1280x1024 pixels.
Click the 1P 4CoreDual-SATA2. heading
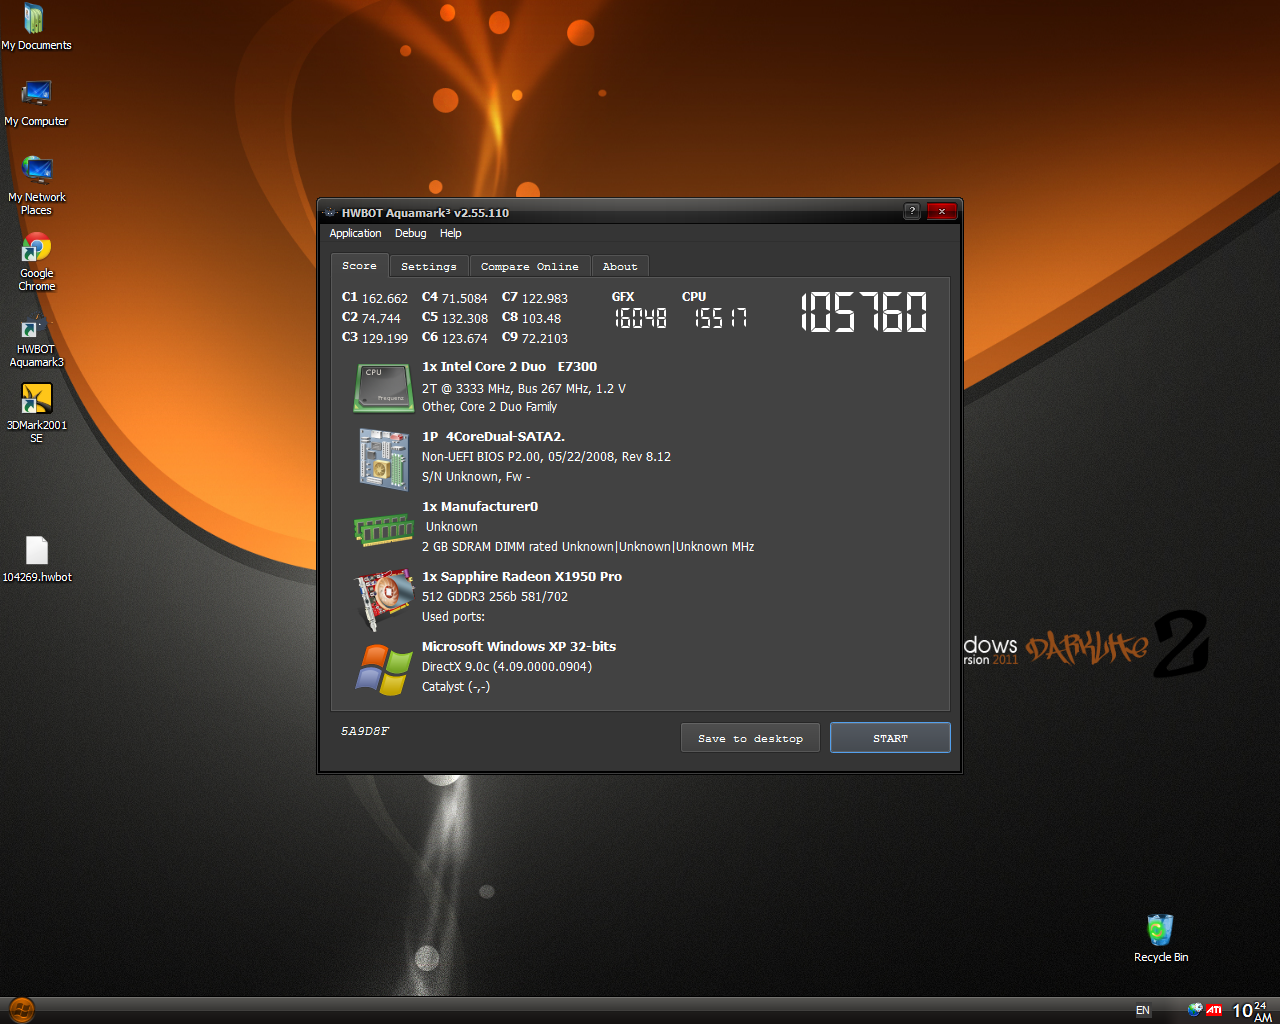point(493,437)
